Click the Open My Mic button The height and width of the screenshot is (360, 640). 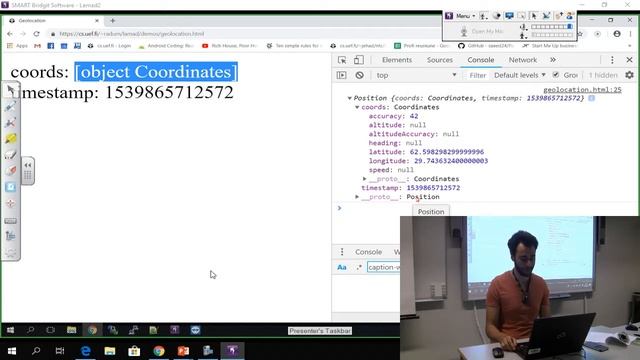pyautogui.click(x=481, y=31)
